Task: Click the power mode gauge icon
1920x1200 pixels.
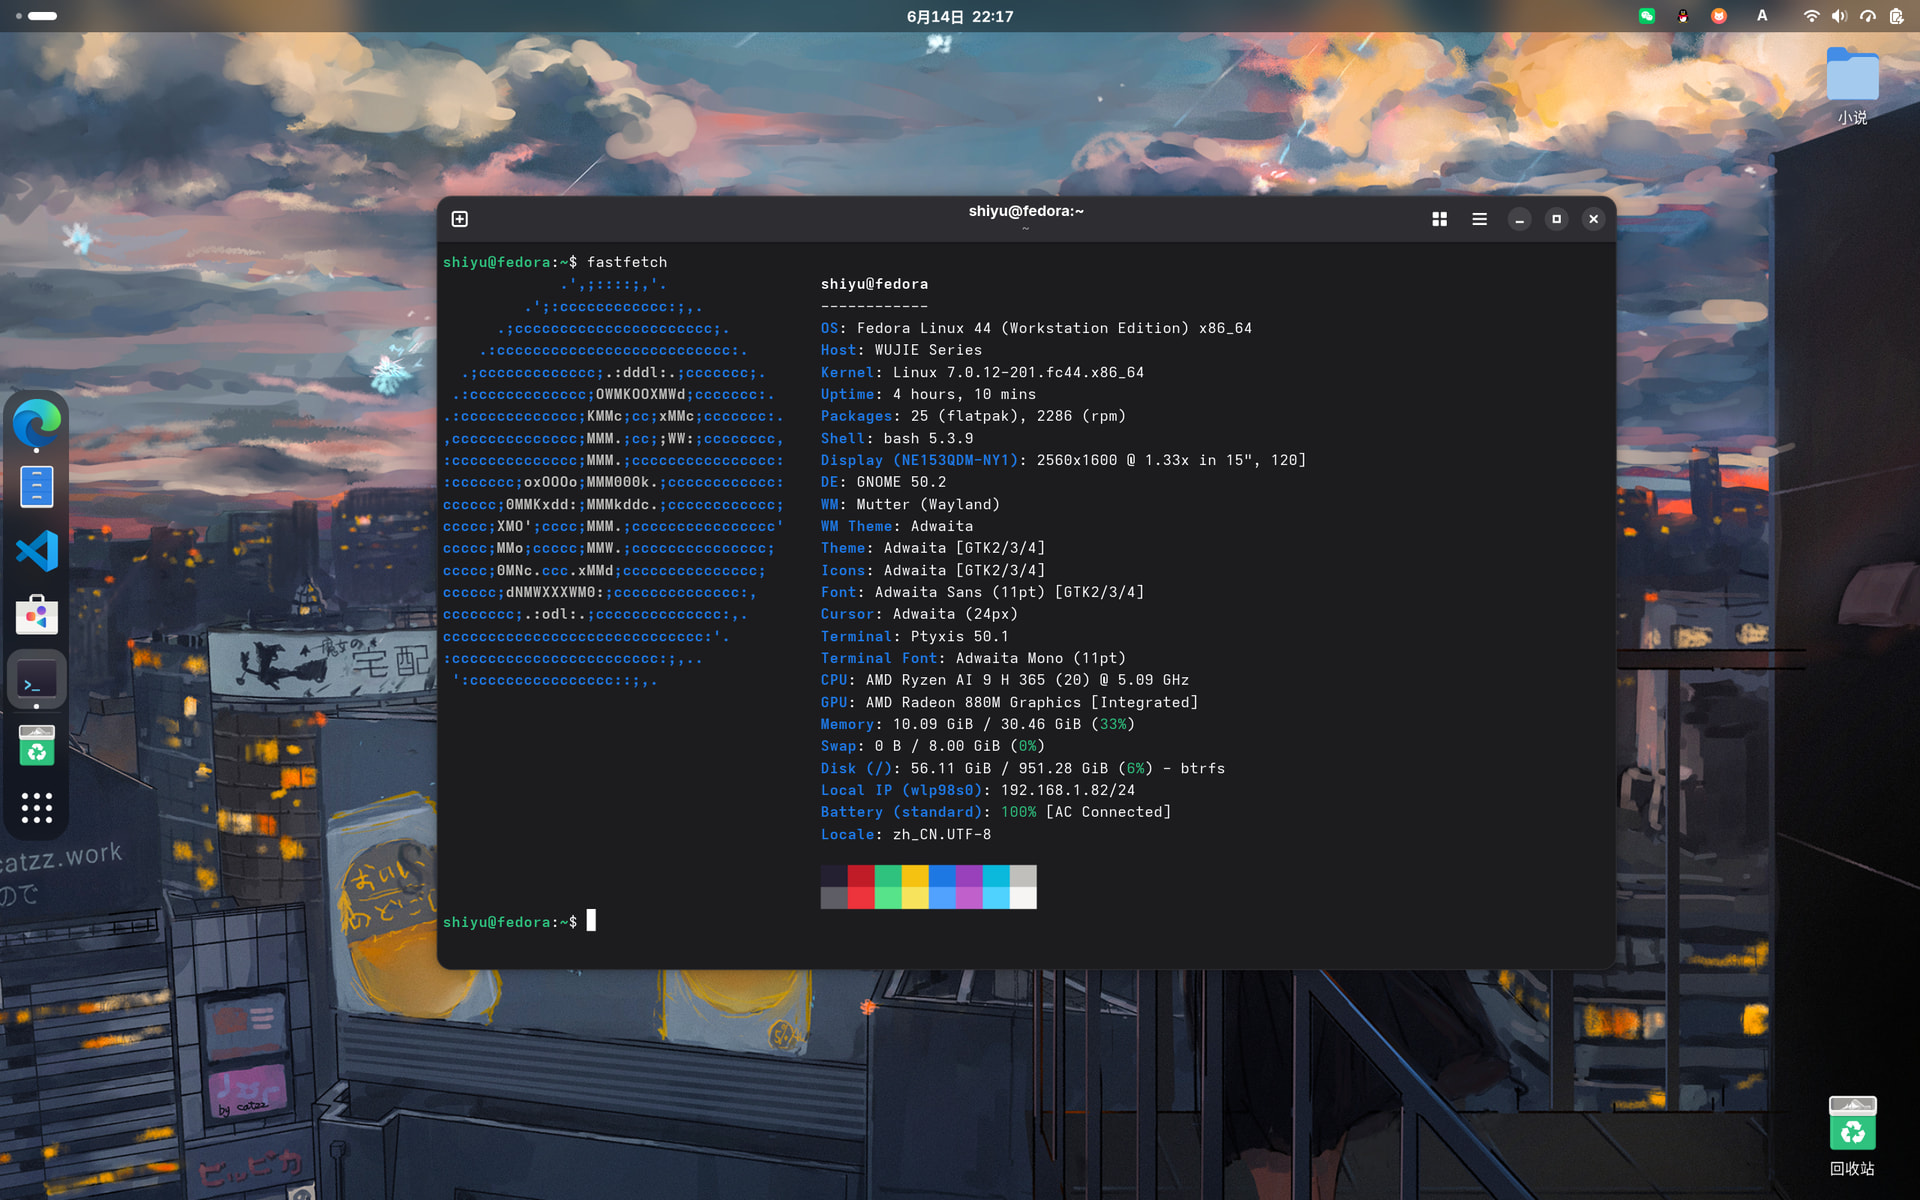Action: coord(1867,16)
